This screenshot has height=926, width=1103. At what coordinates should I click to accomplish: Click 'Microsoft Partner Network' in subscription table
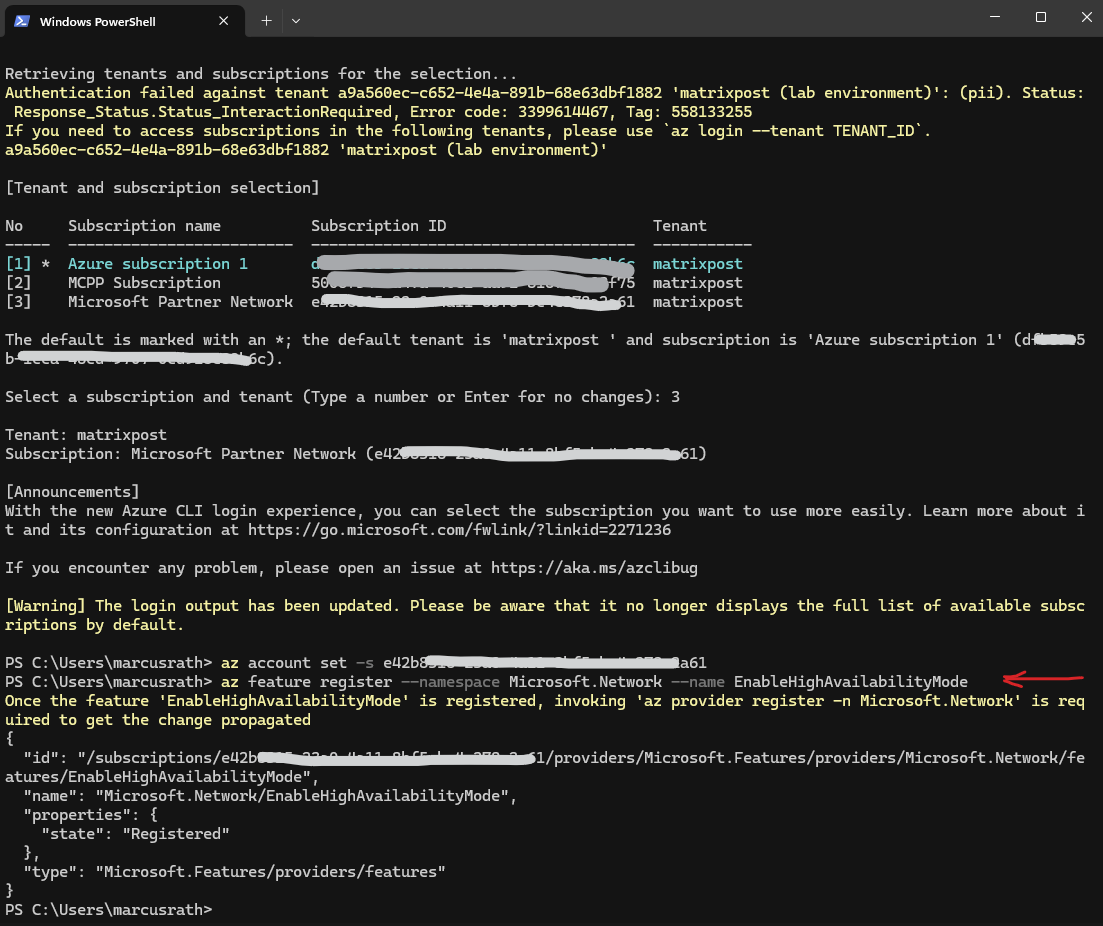click(180, 302)
